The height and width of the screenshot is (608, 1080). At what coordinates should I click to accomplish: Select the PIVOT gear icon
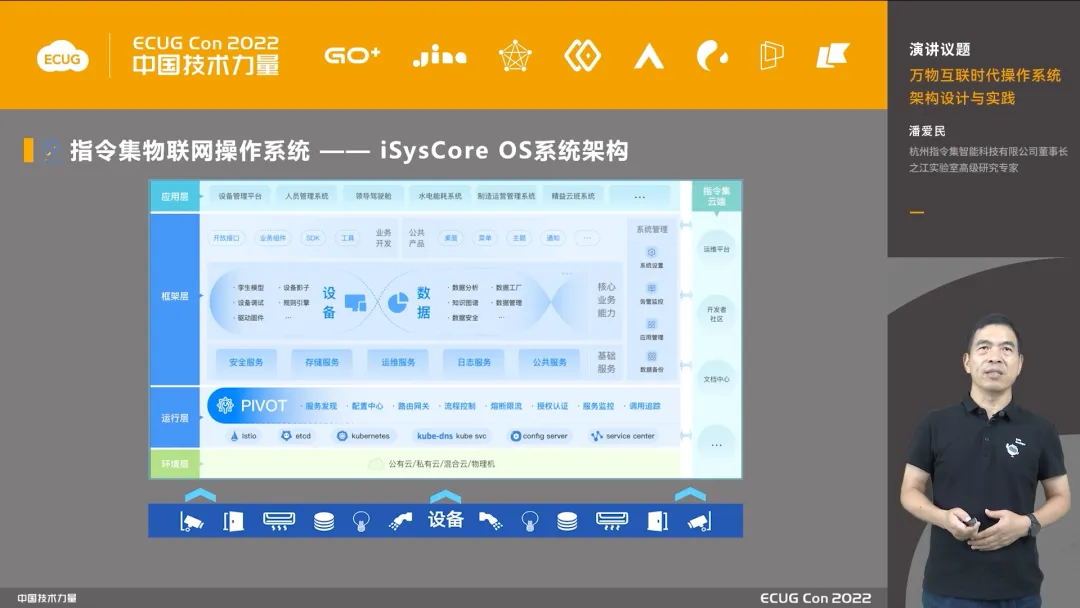point(222,405)
